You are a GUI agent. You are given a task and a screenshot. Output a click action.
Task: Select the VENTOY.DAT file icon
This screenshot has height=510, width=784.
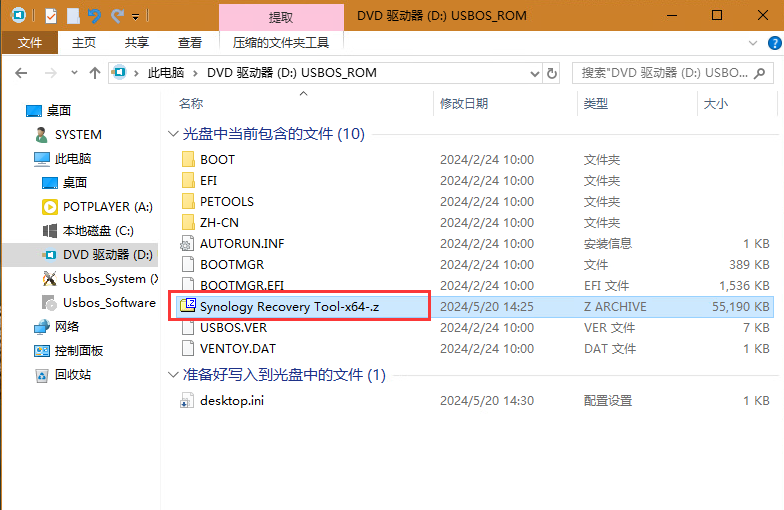[x=188, y=348]
